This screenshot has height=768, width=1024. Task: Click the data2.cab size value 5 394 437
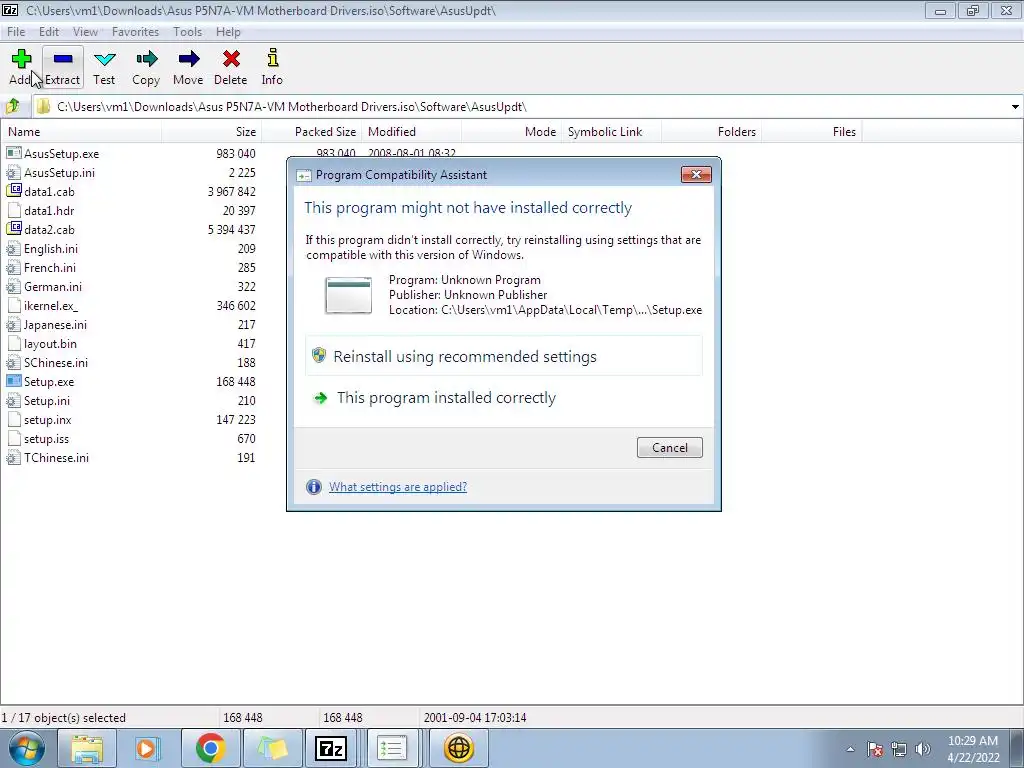tap(231, 229)
